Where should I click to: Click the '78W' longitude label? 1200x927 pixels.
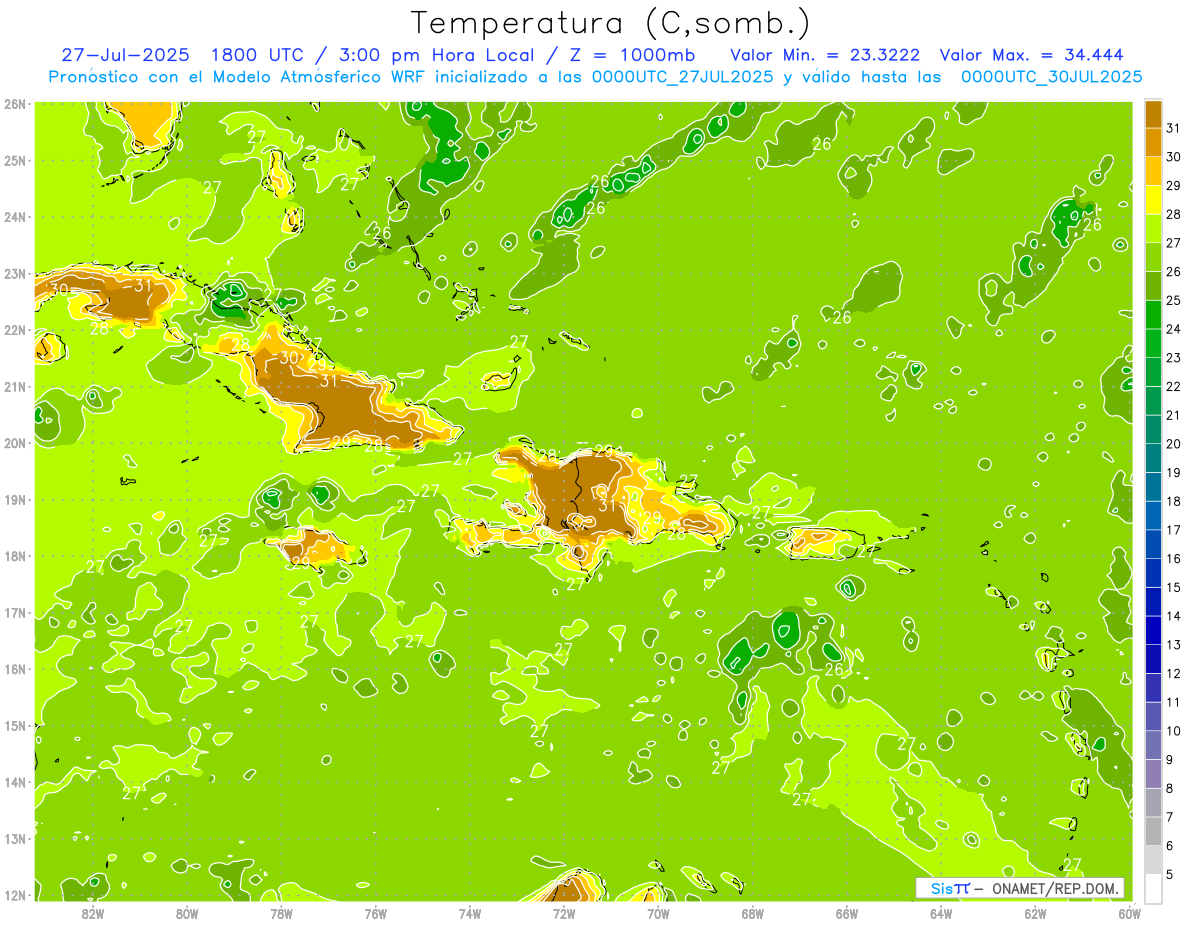(x=281, y=913)
